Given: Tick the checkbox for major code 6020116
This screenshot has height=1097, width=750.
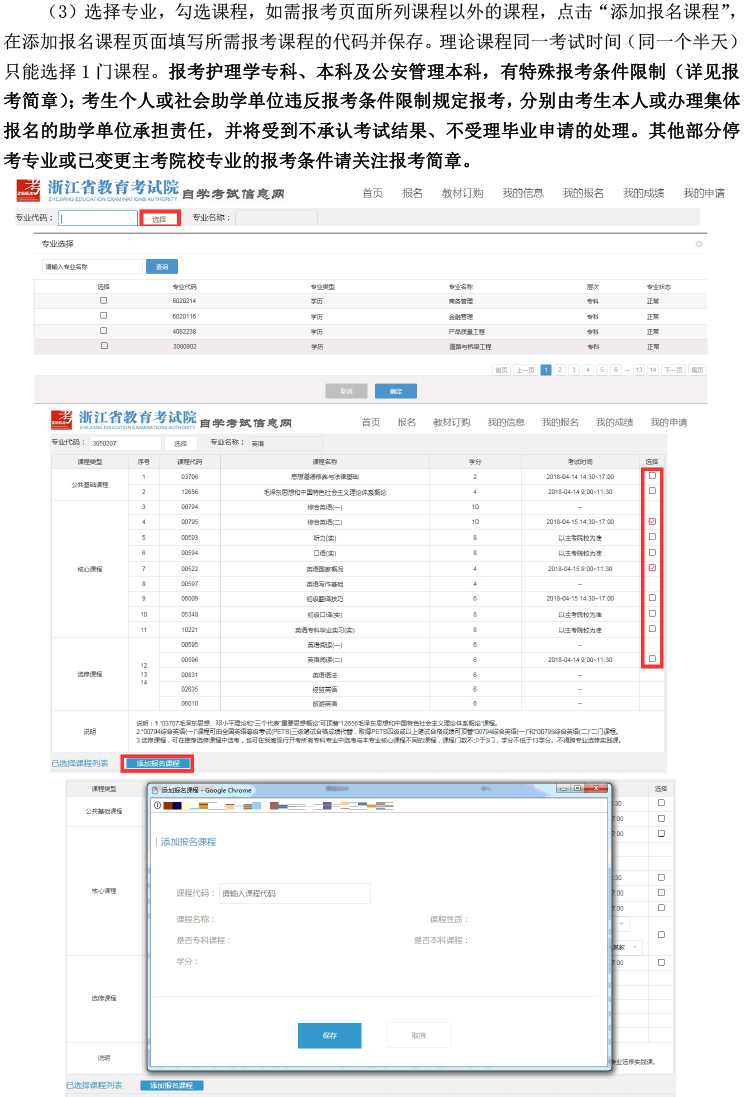Looking at the screenshot, I should pos(104,316).
